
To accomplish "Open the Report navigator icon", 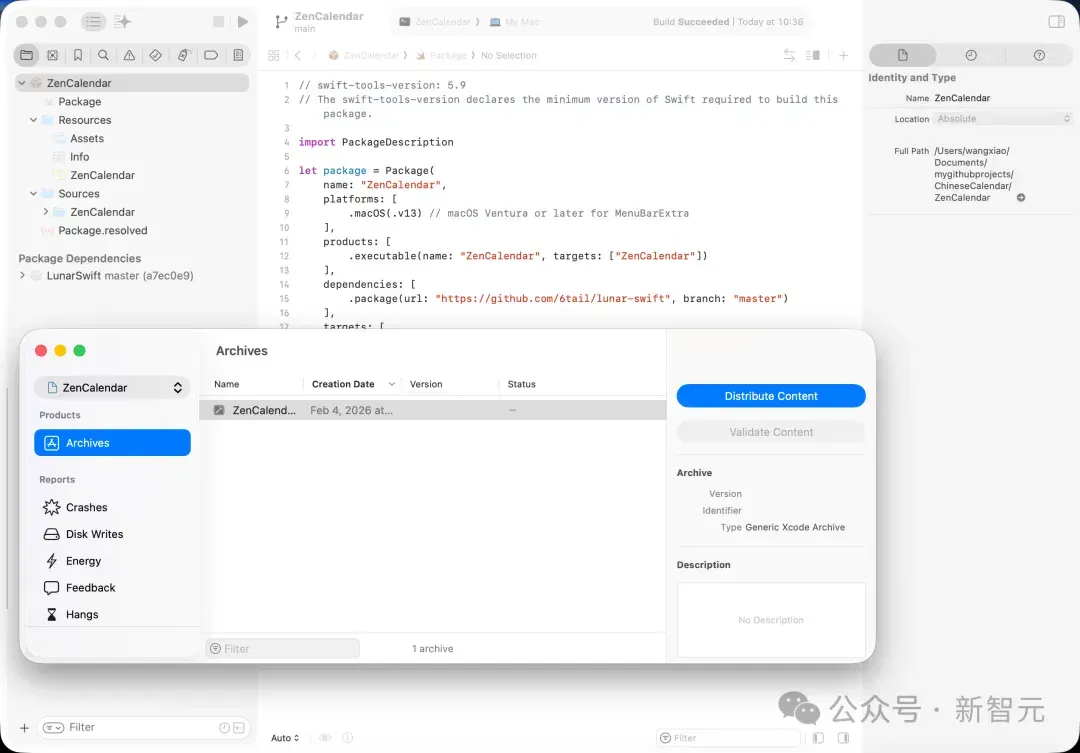I will [x=238, y=55].
